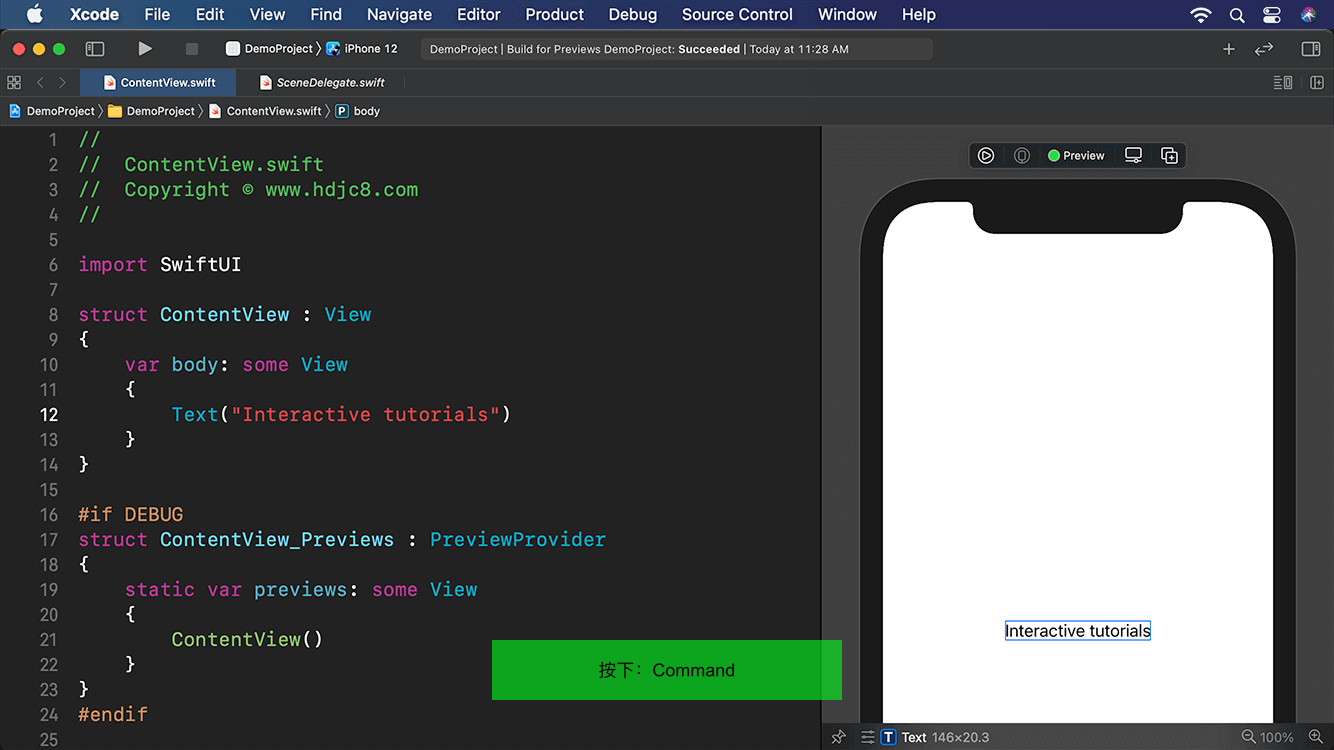Zoom out the preview canvas
The width and height of the screenshot is (1334, 750).
(x=1248, y=737)
